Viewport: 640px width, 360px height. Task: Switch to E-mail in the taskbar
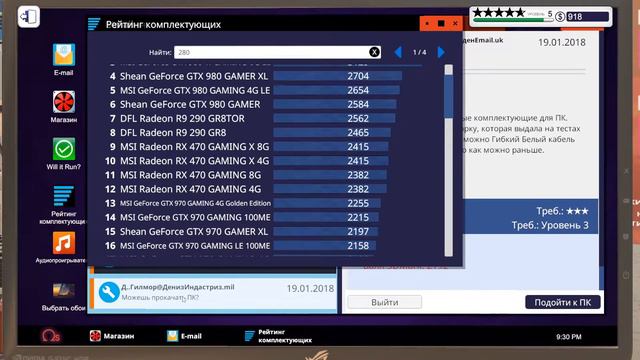[x=184, y=336]
